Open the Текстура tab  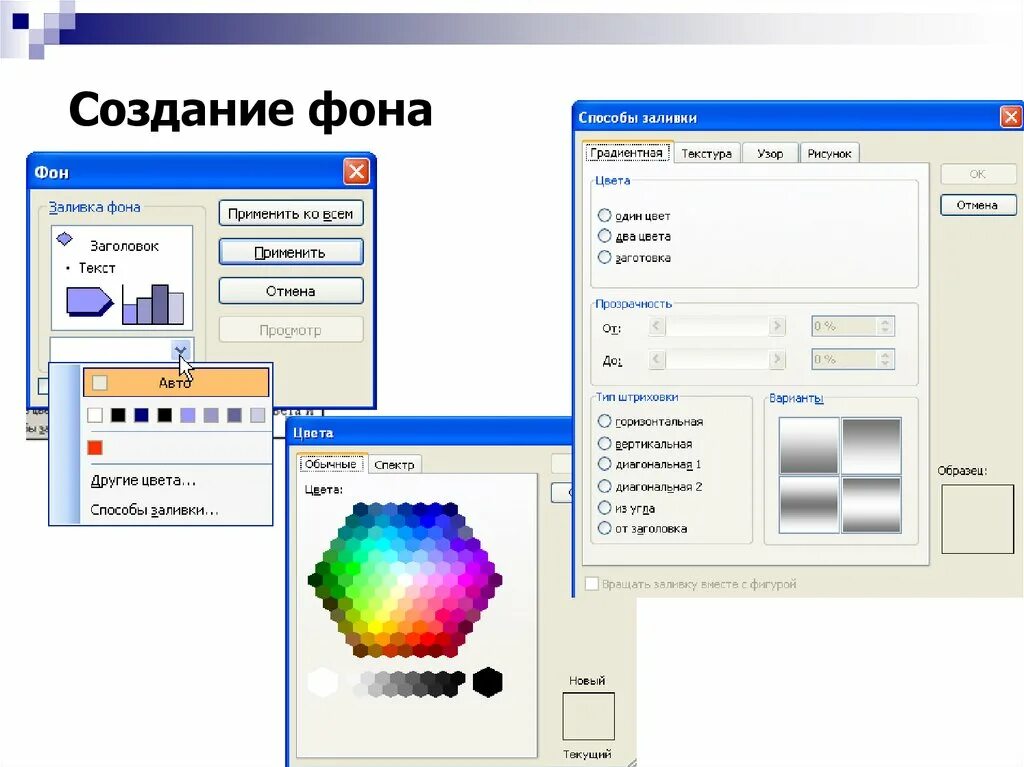point(707,154)
